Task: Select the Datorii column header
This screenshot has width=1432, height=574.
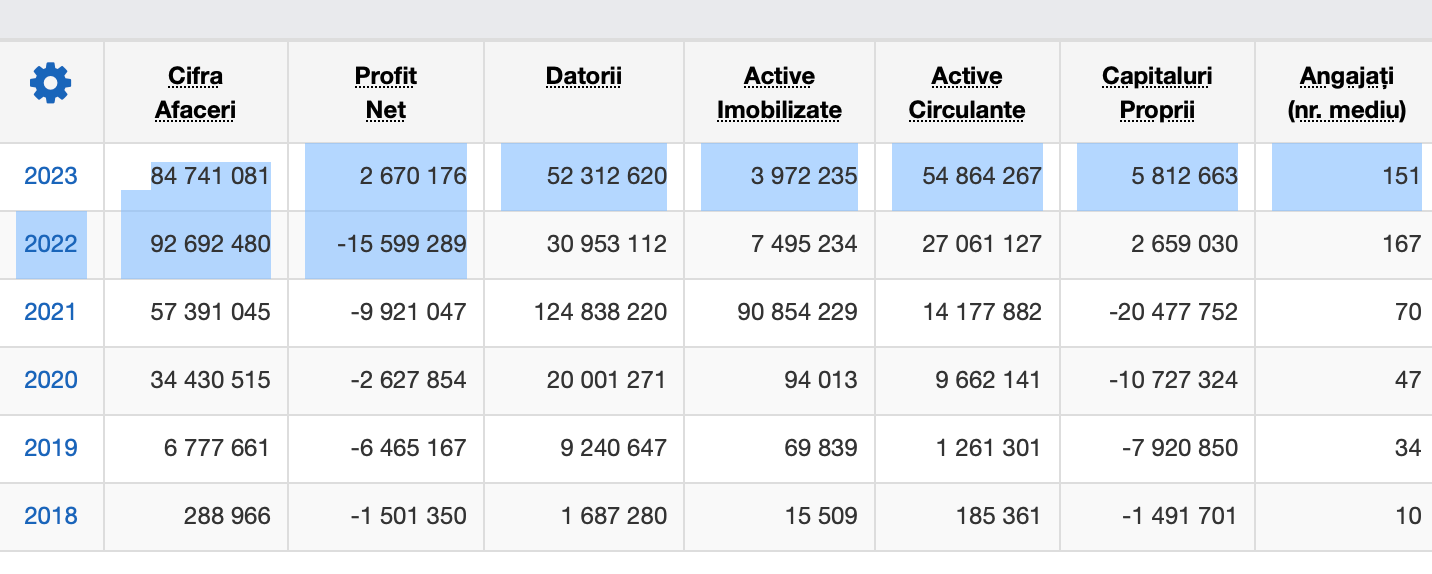Action: (584, 76)
